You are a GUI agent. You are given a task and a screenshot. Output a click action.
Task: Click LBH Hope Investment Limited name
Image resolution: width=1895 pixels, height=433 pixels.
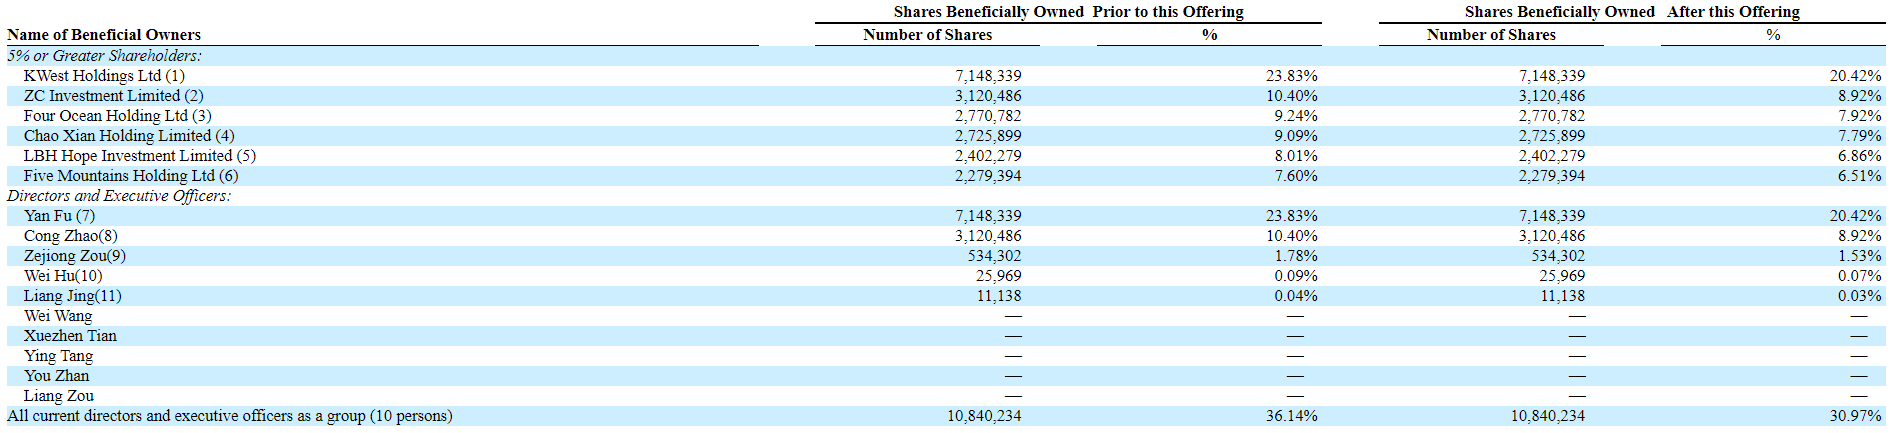coord(139,156)
